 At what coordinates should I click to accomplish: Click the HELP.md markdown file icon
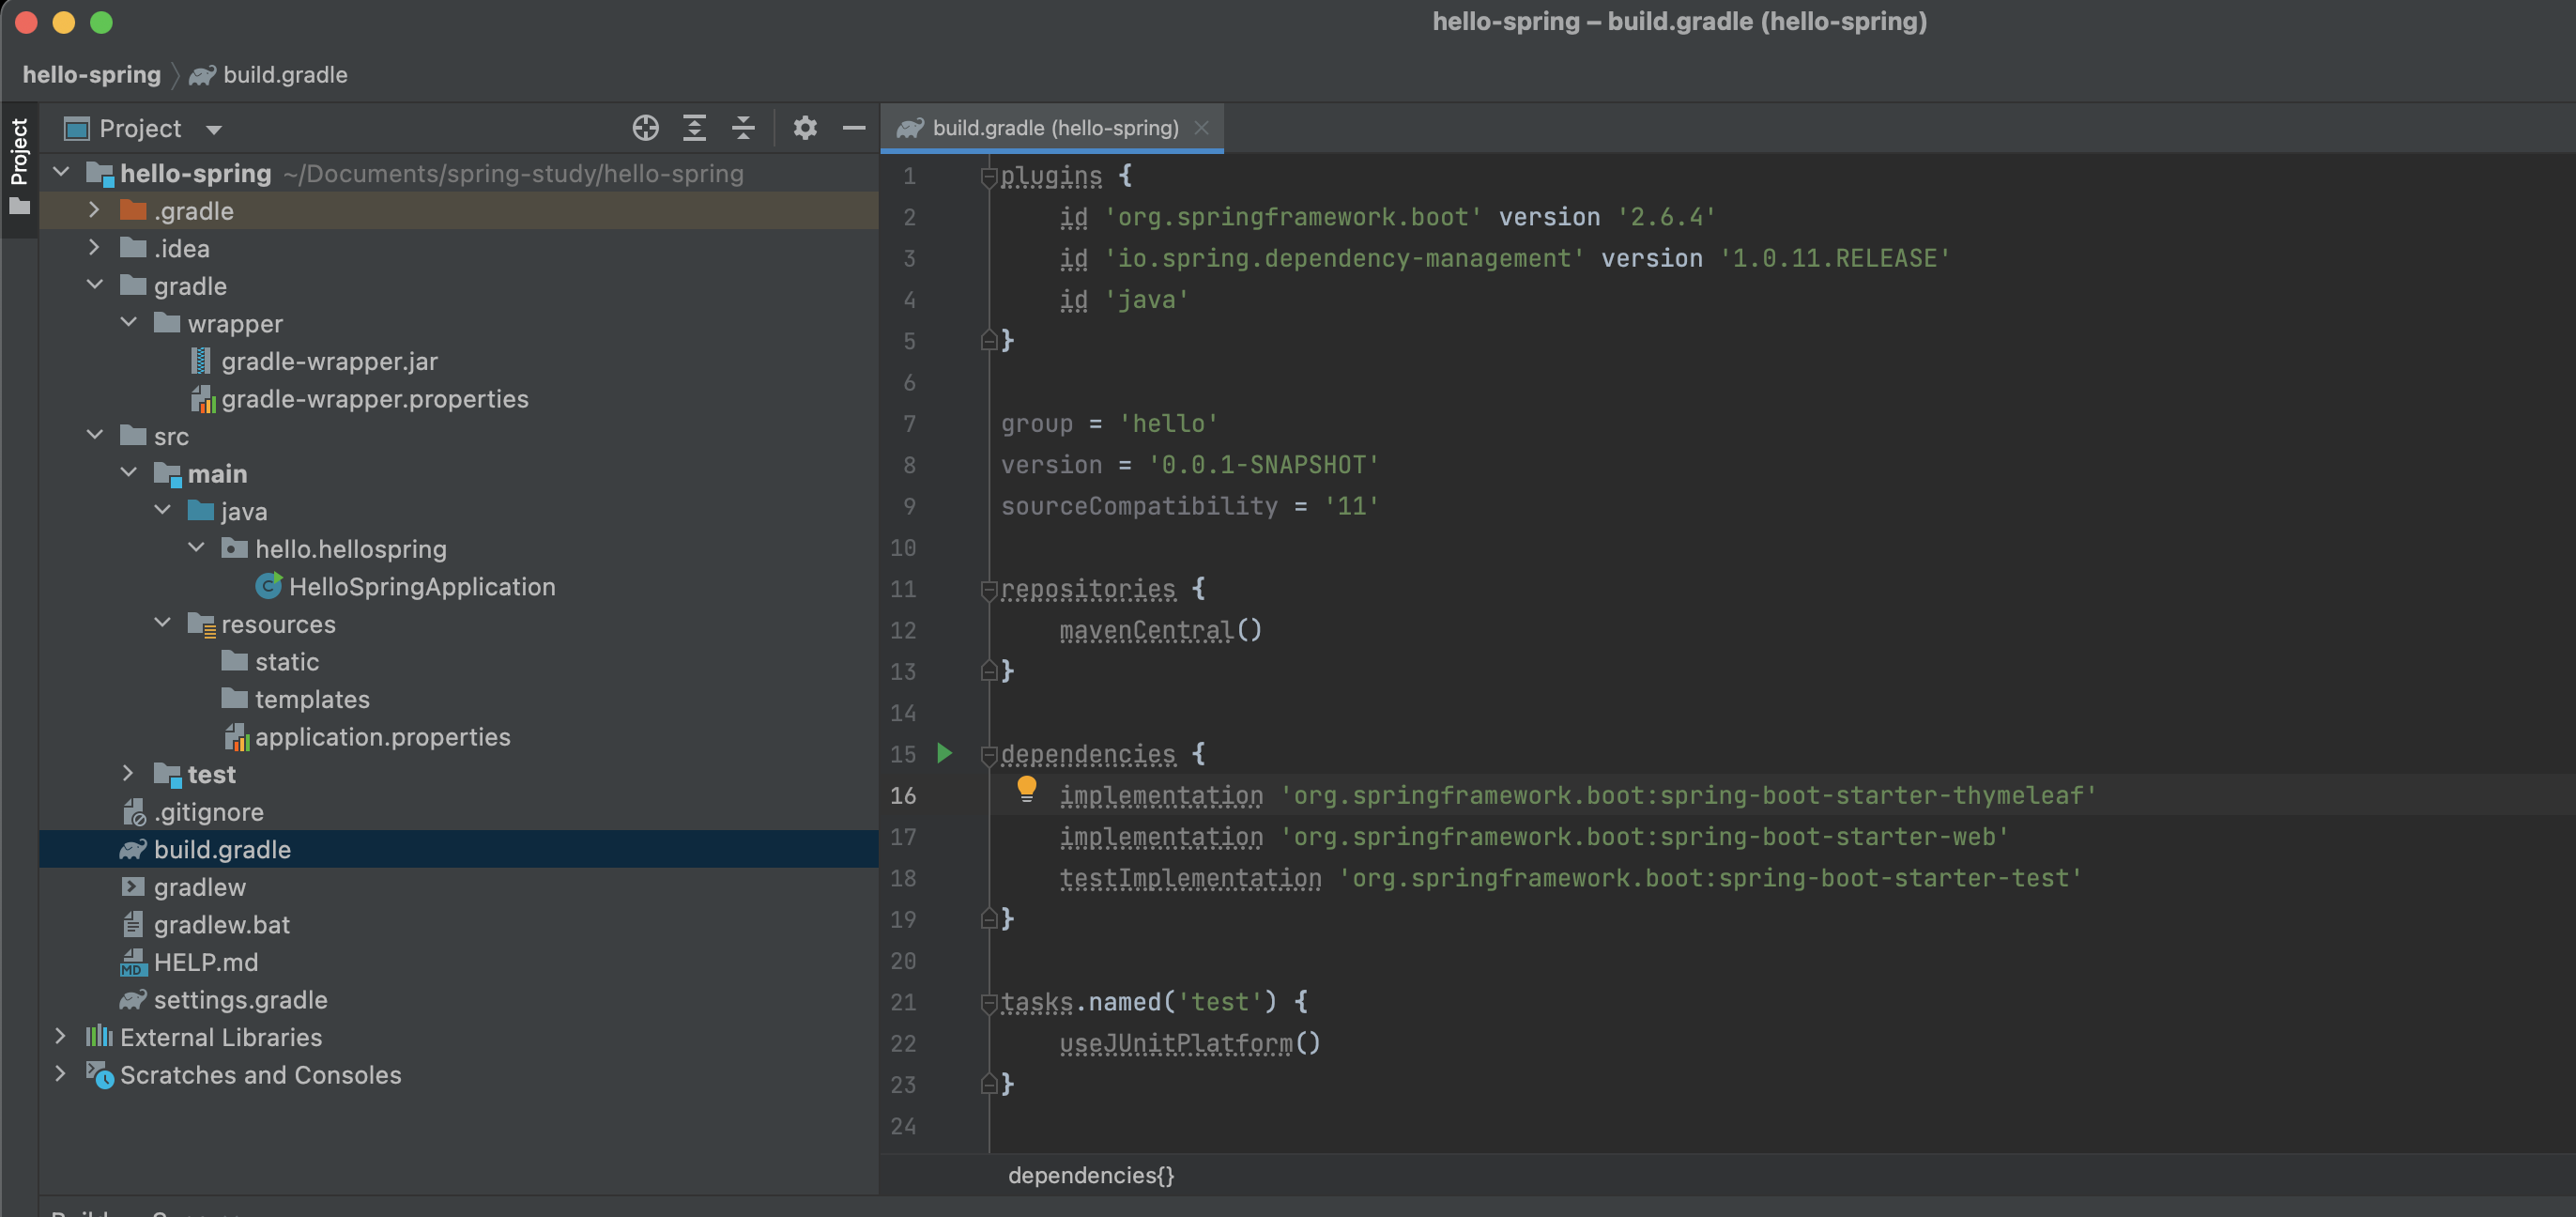click(133, 962)
